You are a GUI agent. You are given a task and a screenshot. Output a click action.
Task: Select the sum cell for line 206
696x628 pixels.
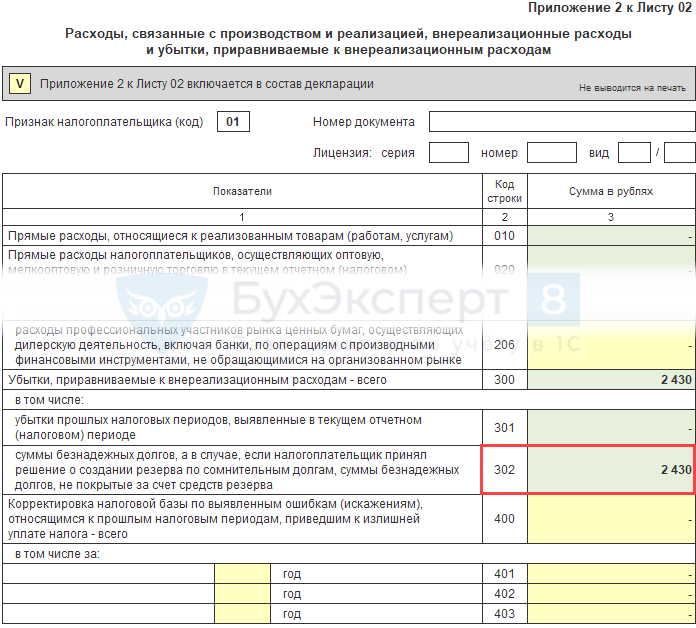[x=611, y=345]
